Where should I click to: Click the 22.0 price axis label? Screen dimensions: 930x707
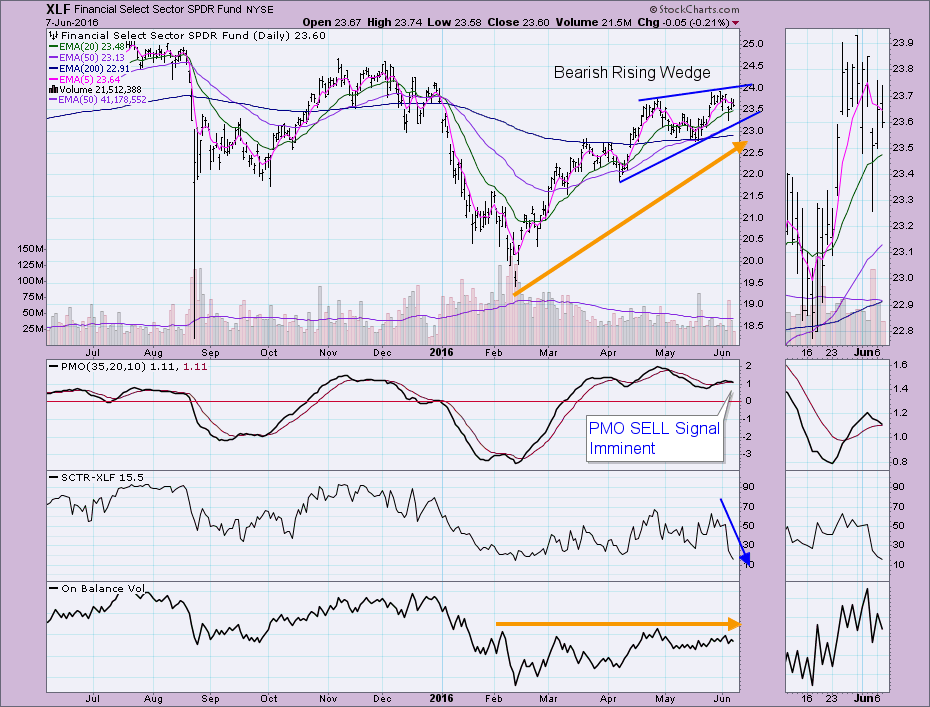click(753, 174)
